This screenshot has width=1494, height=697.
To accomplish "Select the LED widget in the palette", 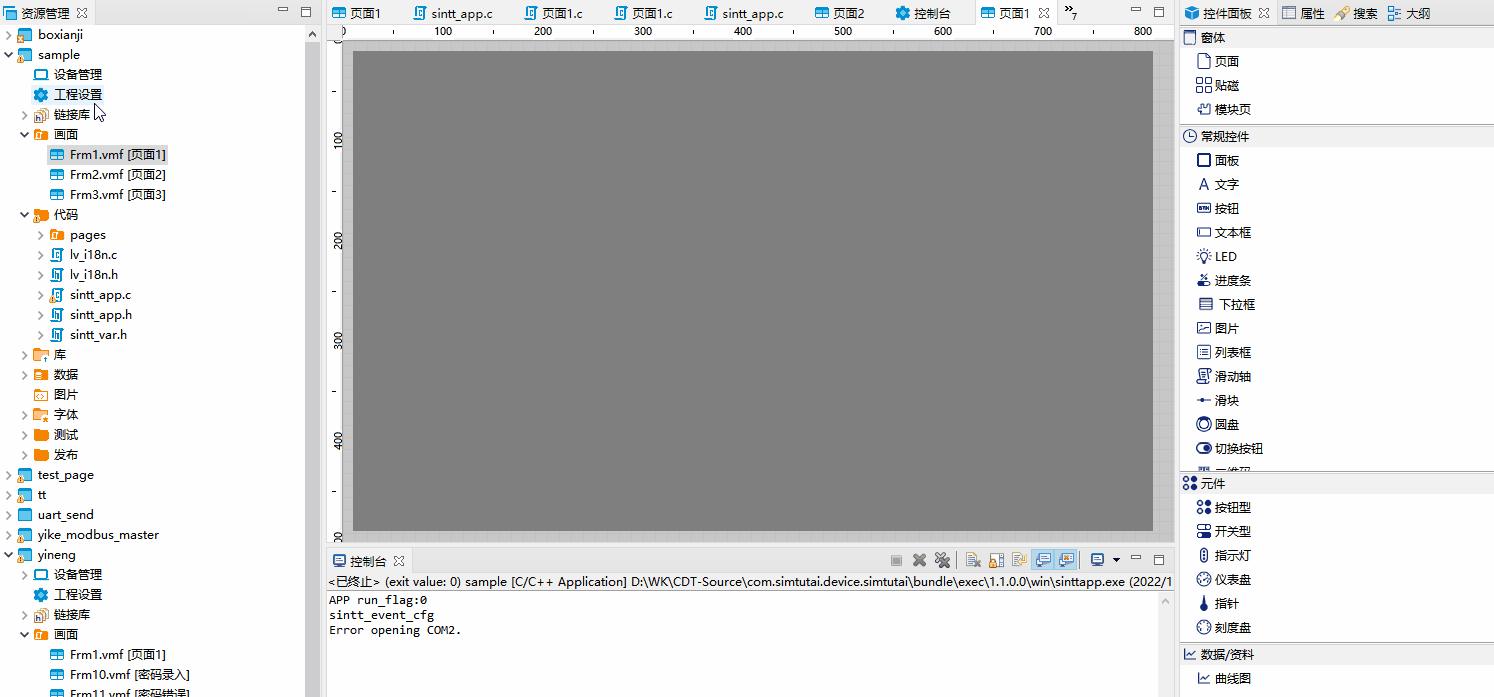I will tap(1224, 256).
